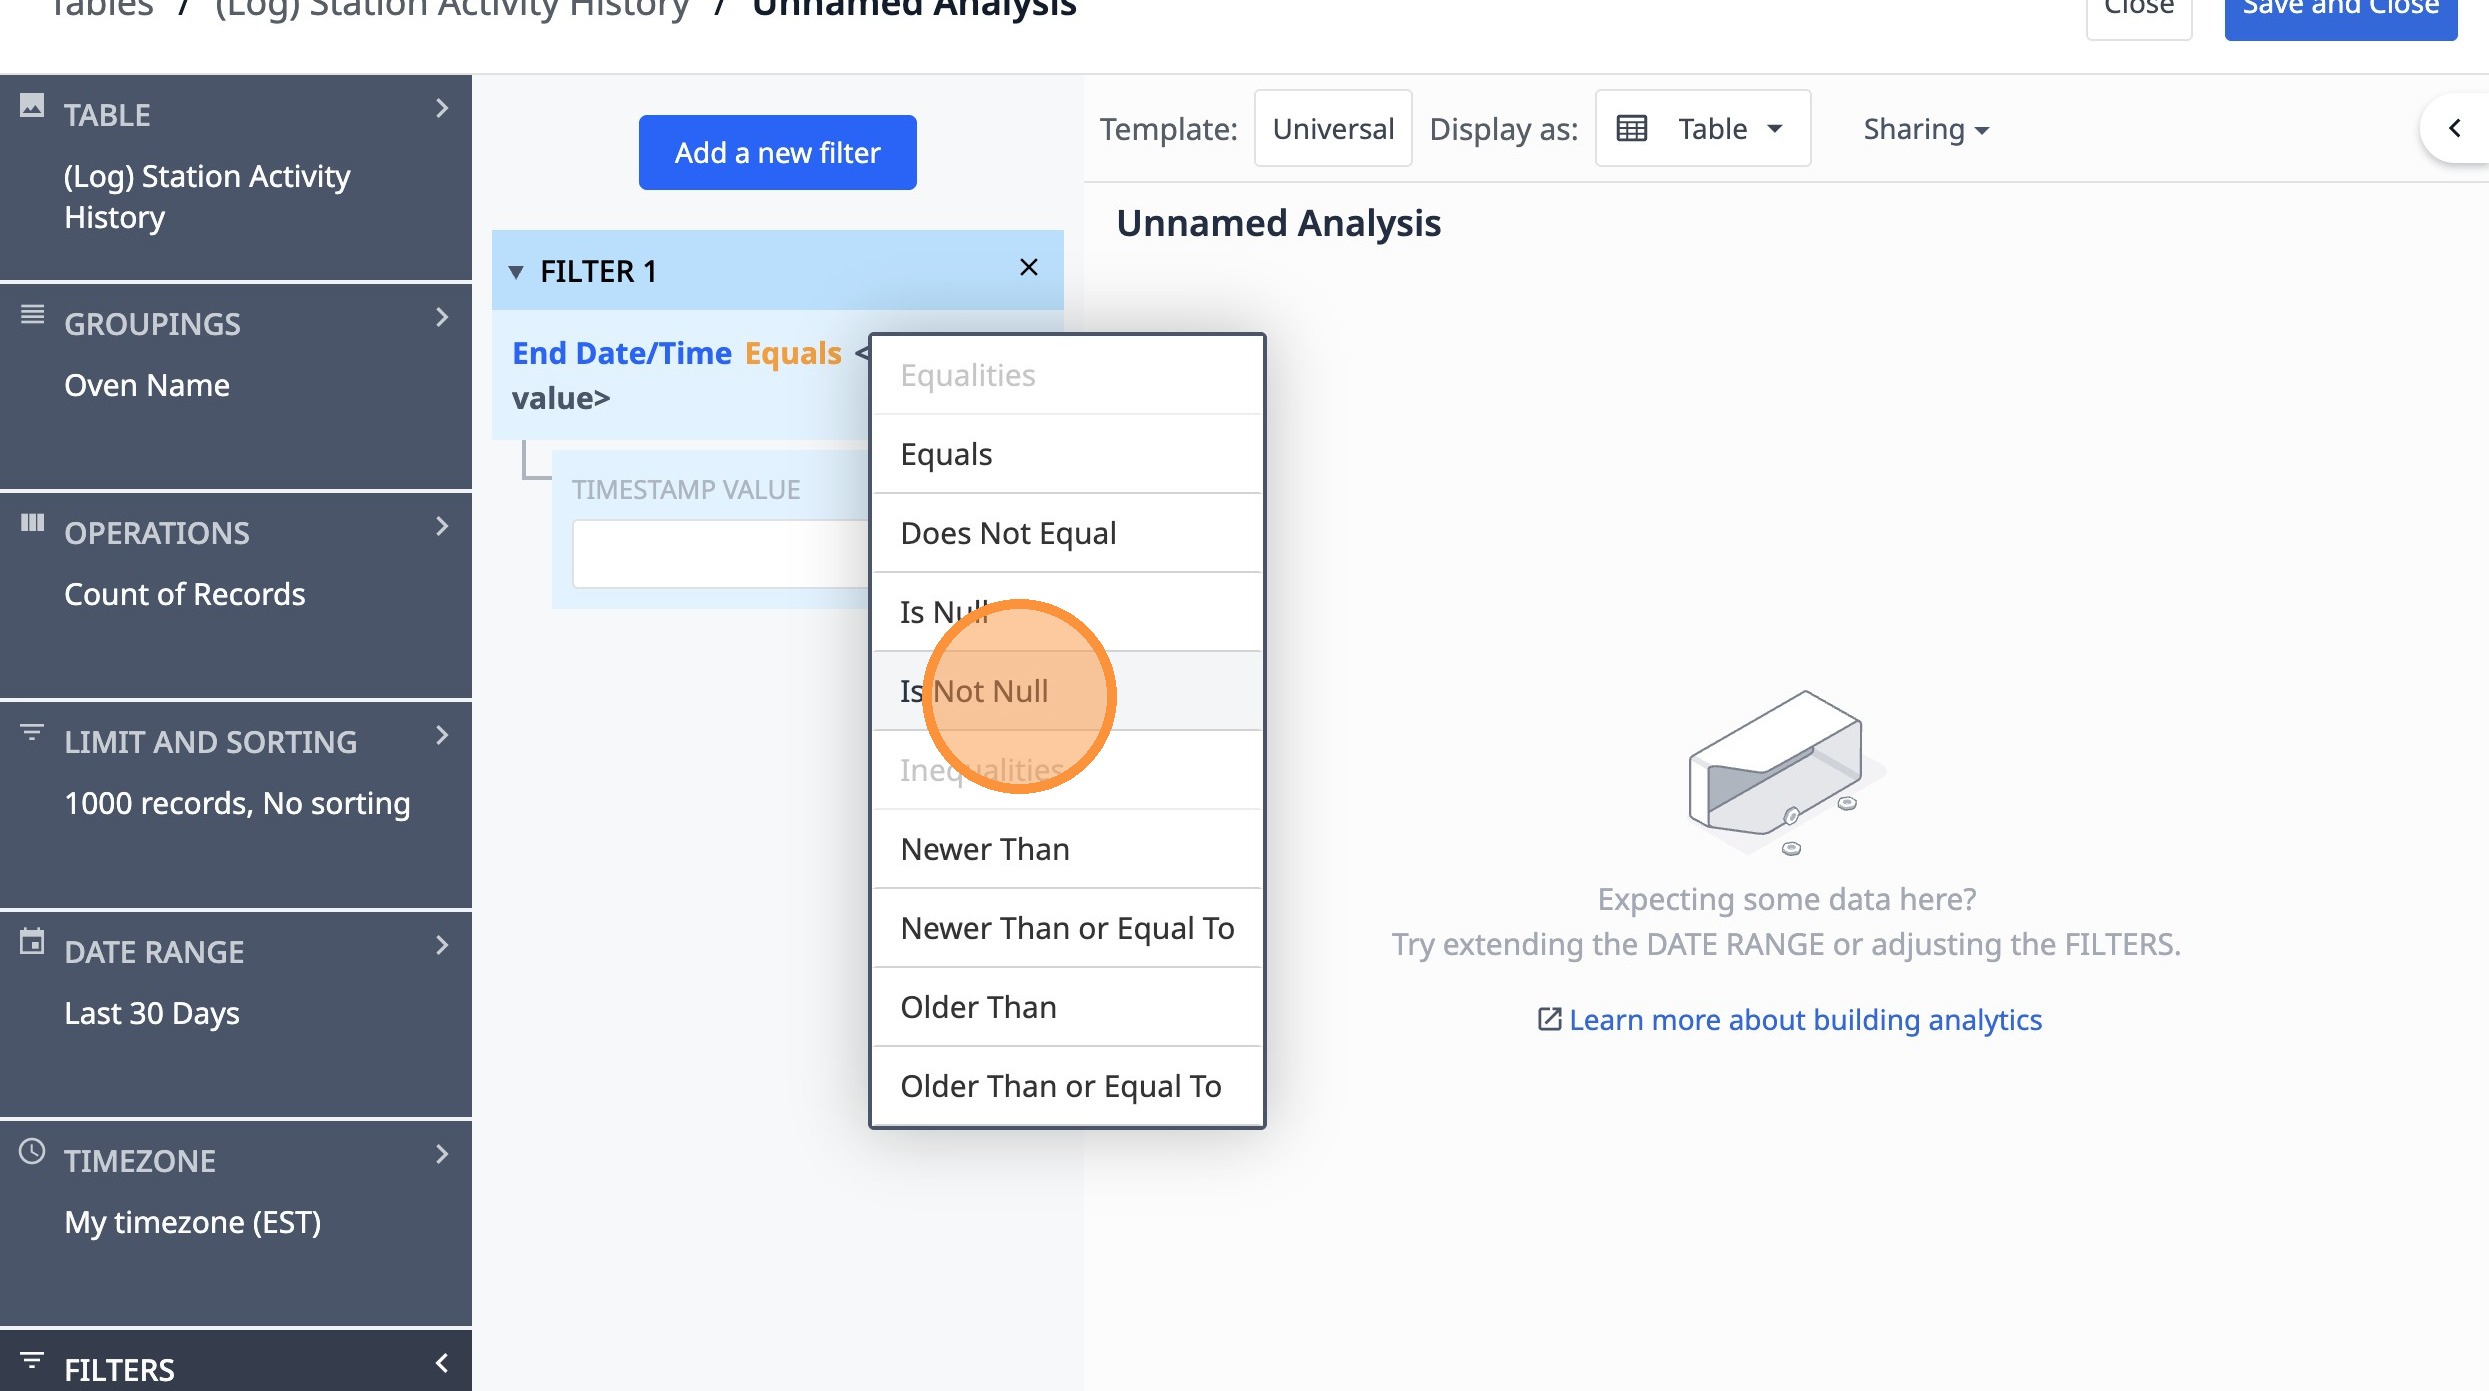Click the Add a new filter button
This screenshot has height=1391, width=2489.
tap(777, 153)
